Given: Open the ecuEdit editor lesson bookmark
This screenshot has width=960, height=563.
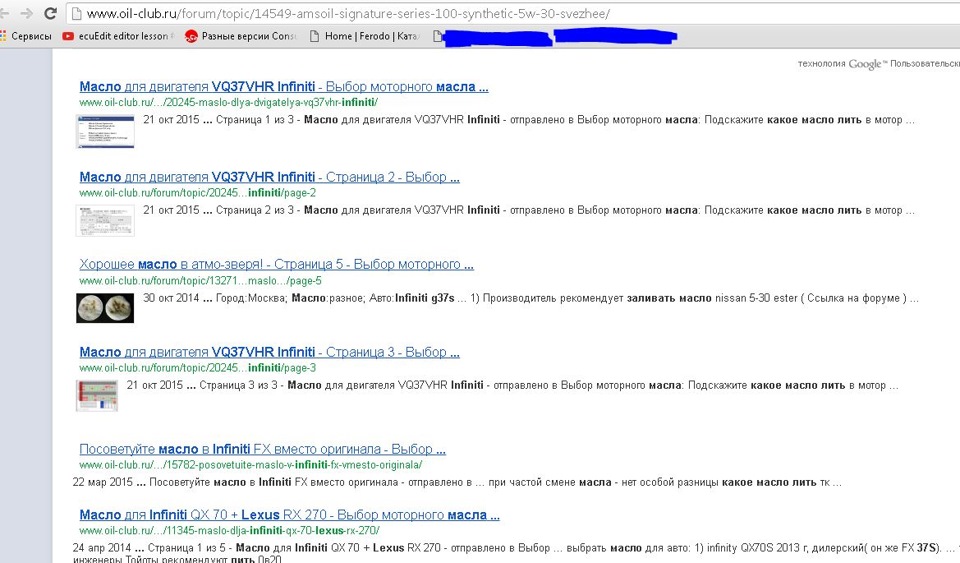Looking at the screenshot, I should click(118, 36).
